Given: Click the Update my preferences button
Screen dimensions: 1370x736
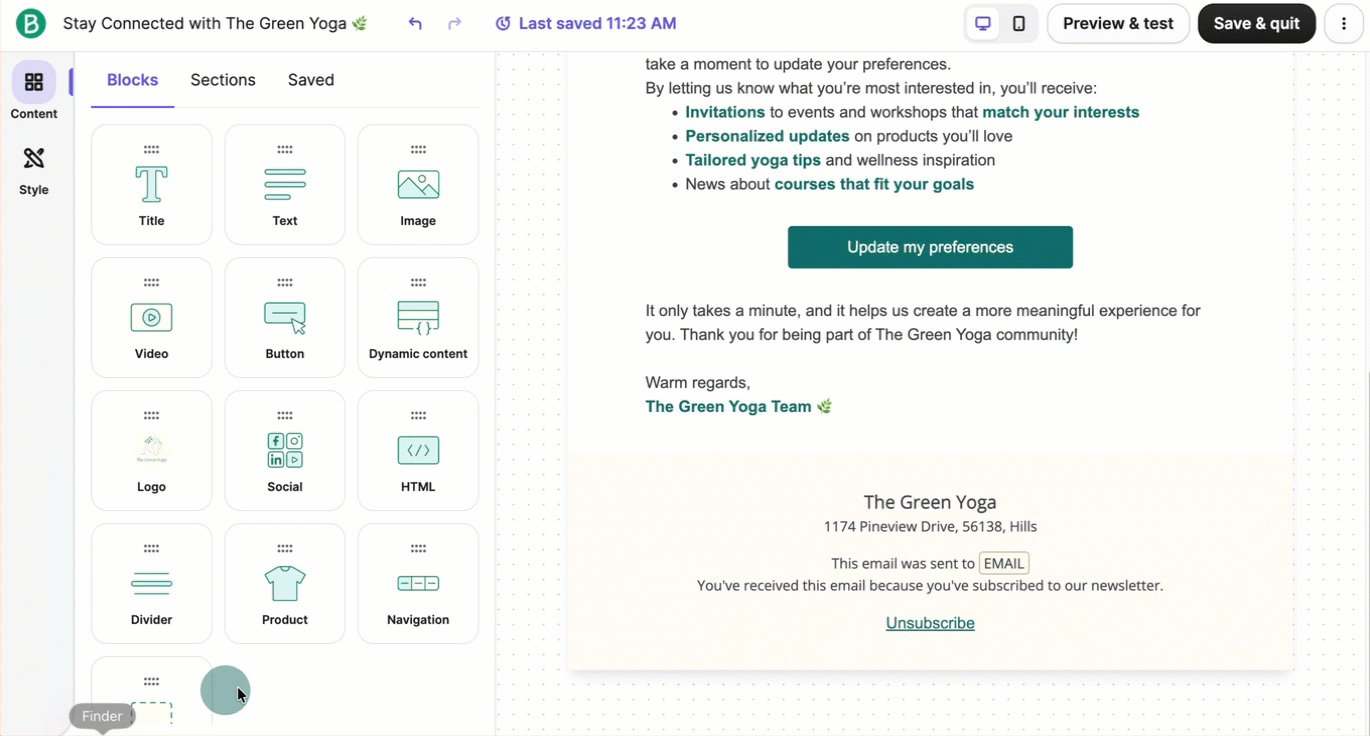Looking at the screenshot, I should [930, 247].
